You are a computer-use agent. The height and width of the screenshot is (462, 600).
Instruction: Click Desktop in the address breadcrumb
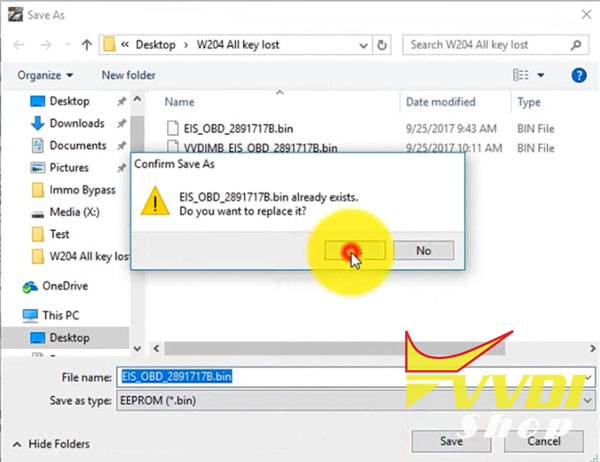(155, 45)
